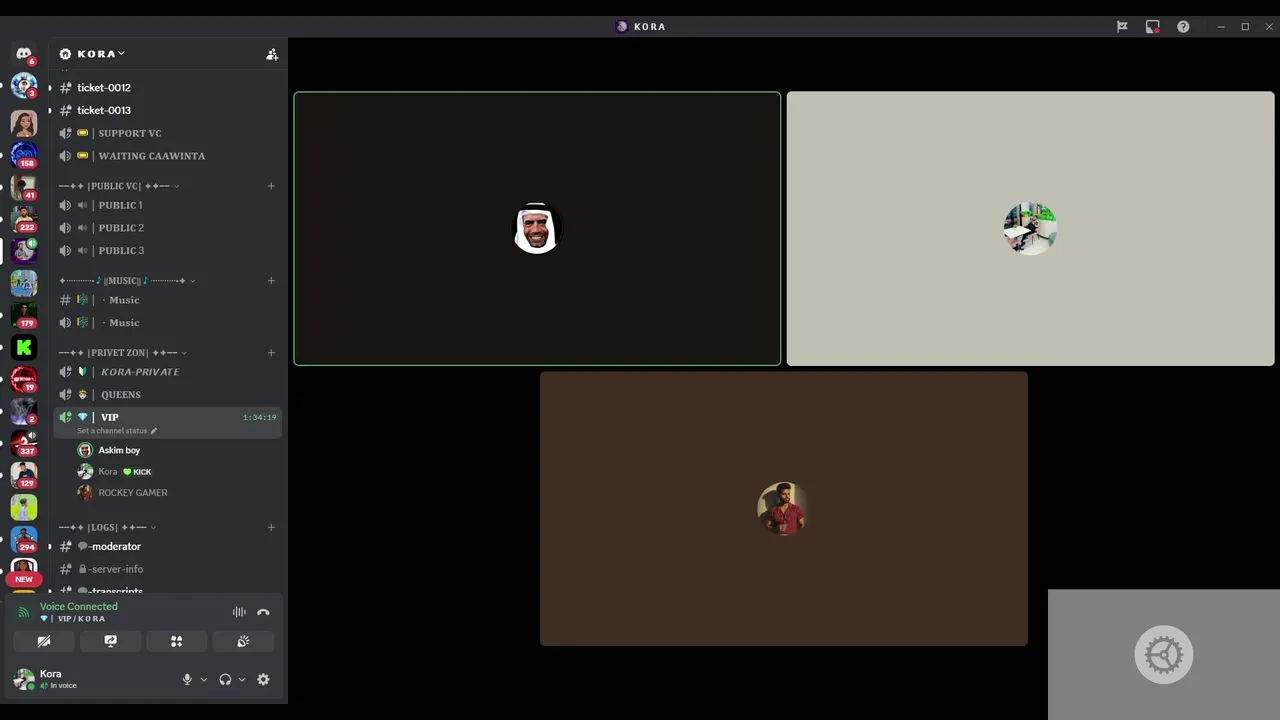The width and height of the screenshot is (1280, 720).
Task: Join QUEENS voice channel
Action: point(168,395)
